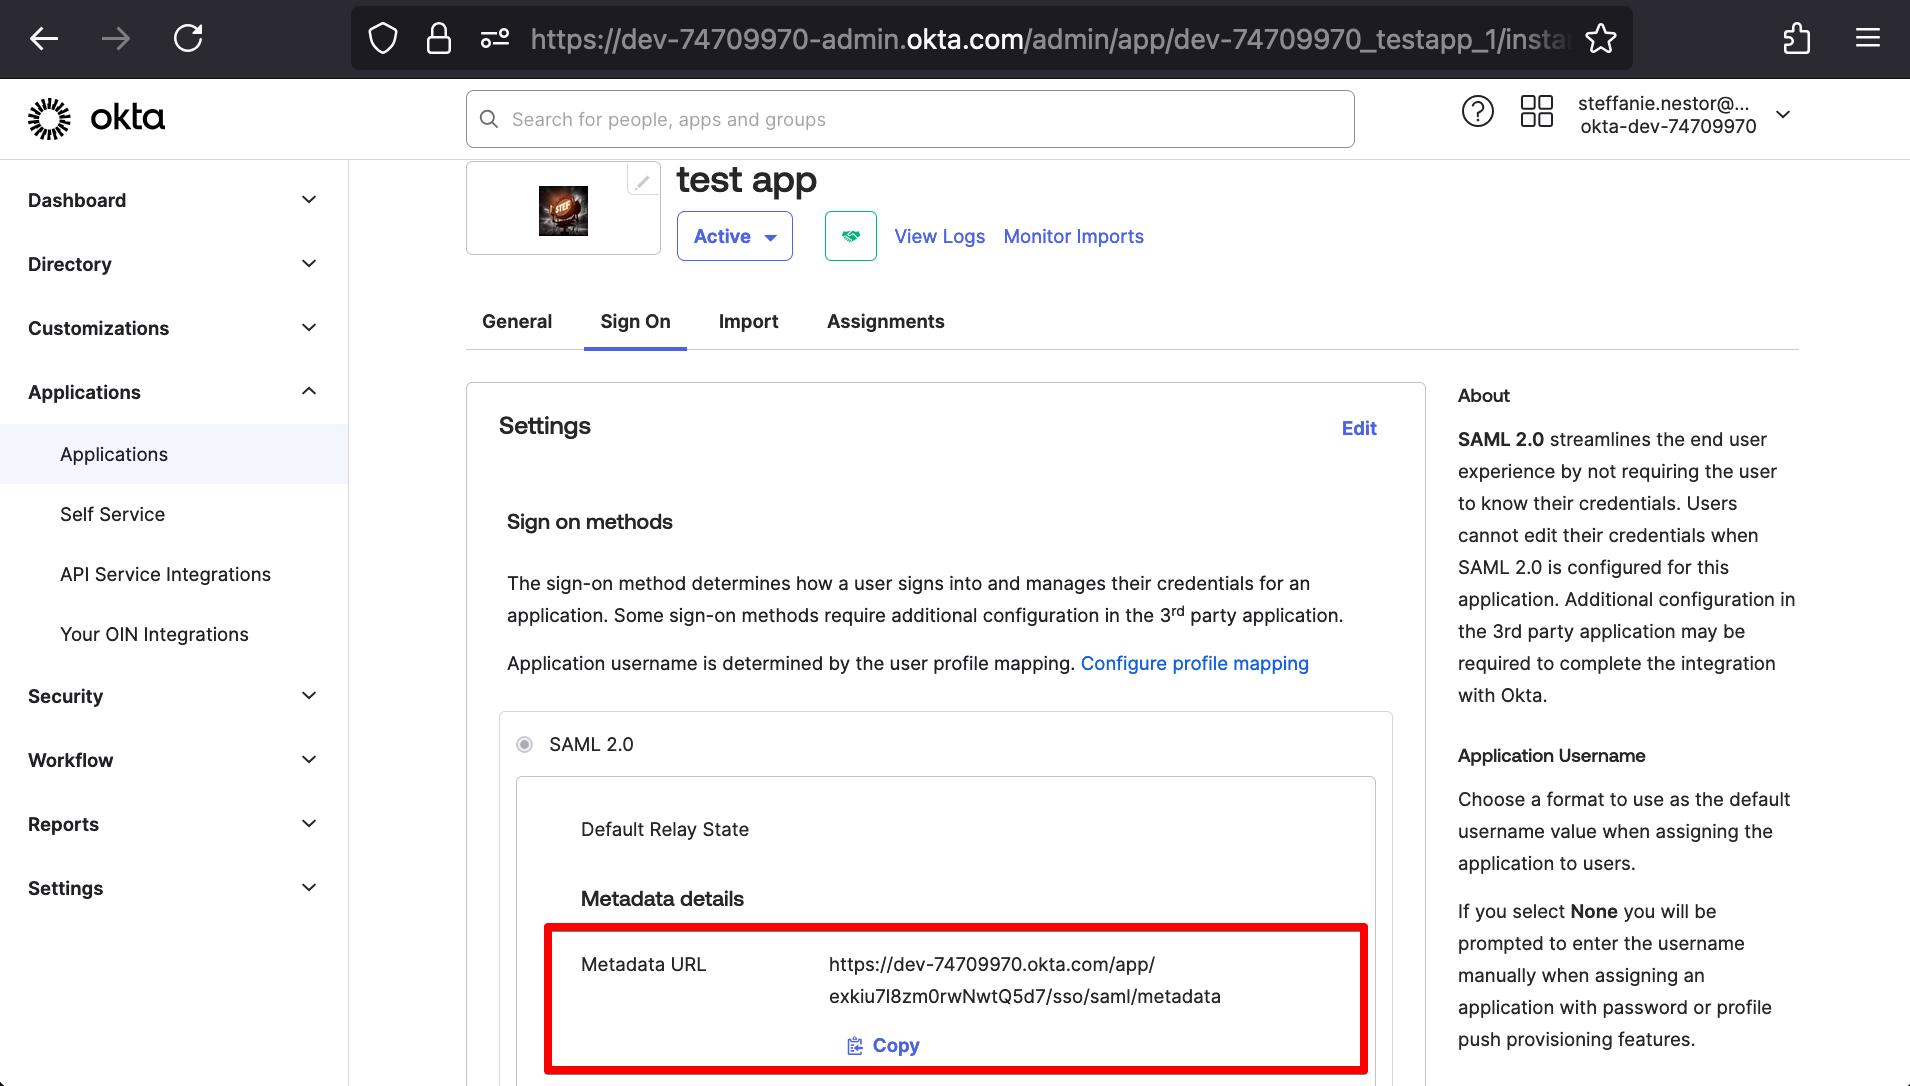Open the tracking protection shield icon
The width and height of the screenshot is (1910, 1086).
point(383,39)
